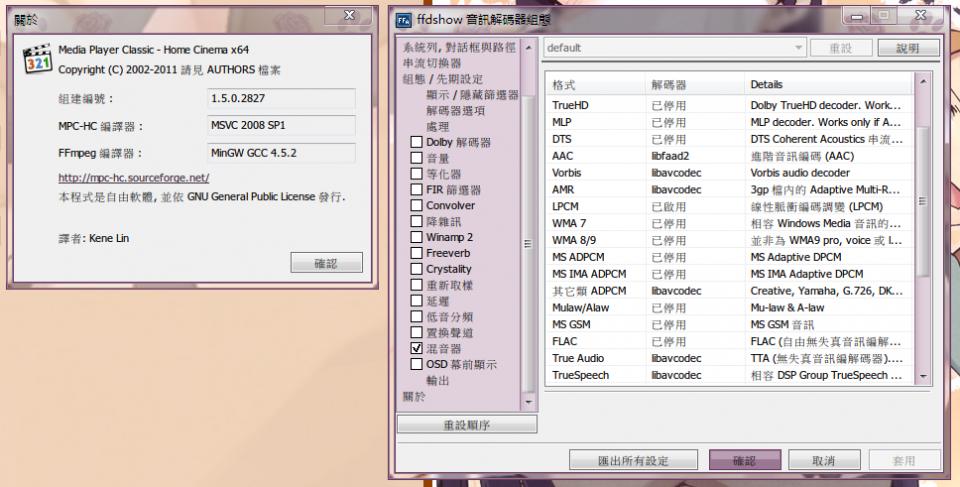Click the 套用 apply button
The width and height of the screenshot is (960, 487).
click(x=904, y=460)
